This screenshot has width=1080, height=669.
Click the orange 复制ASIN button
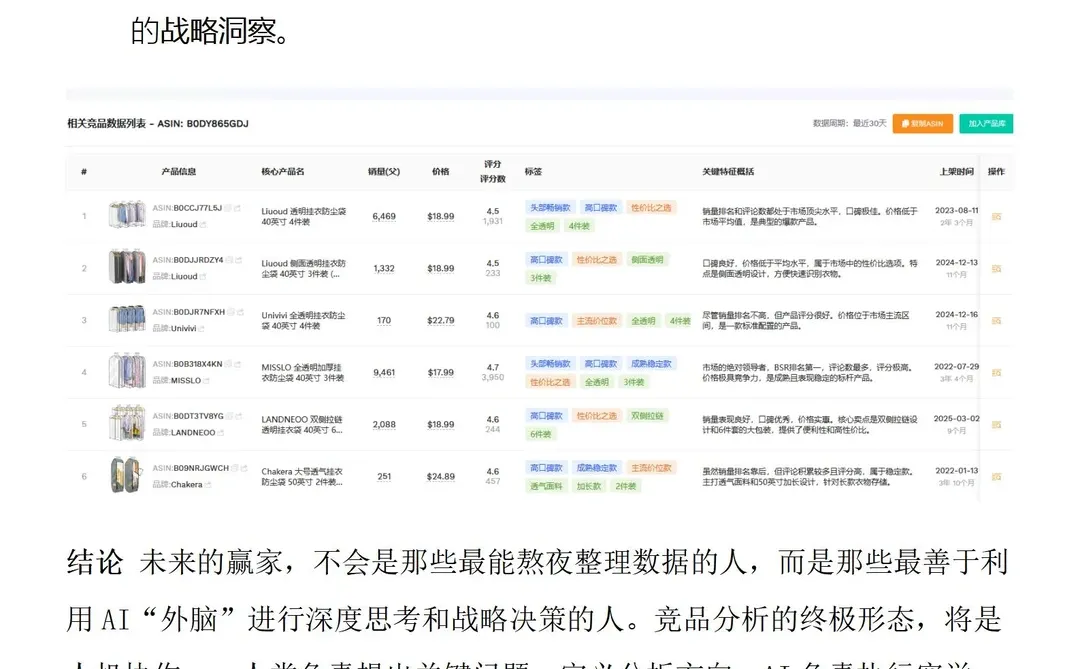pyautogui.click(x=925, y=121)
